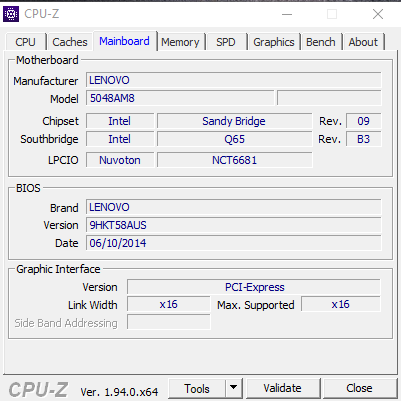Screen dimensions: 401x401
Task: Click the Ver. 1.94.0.x64 version text
Action: (119, 392)
